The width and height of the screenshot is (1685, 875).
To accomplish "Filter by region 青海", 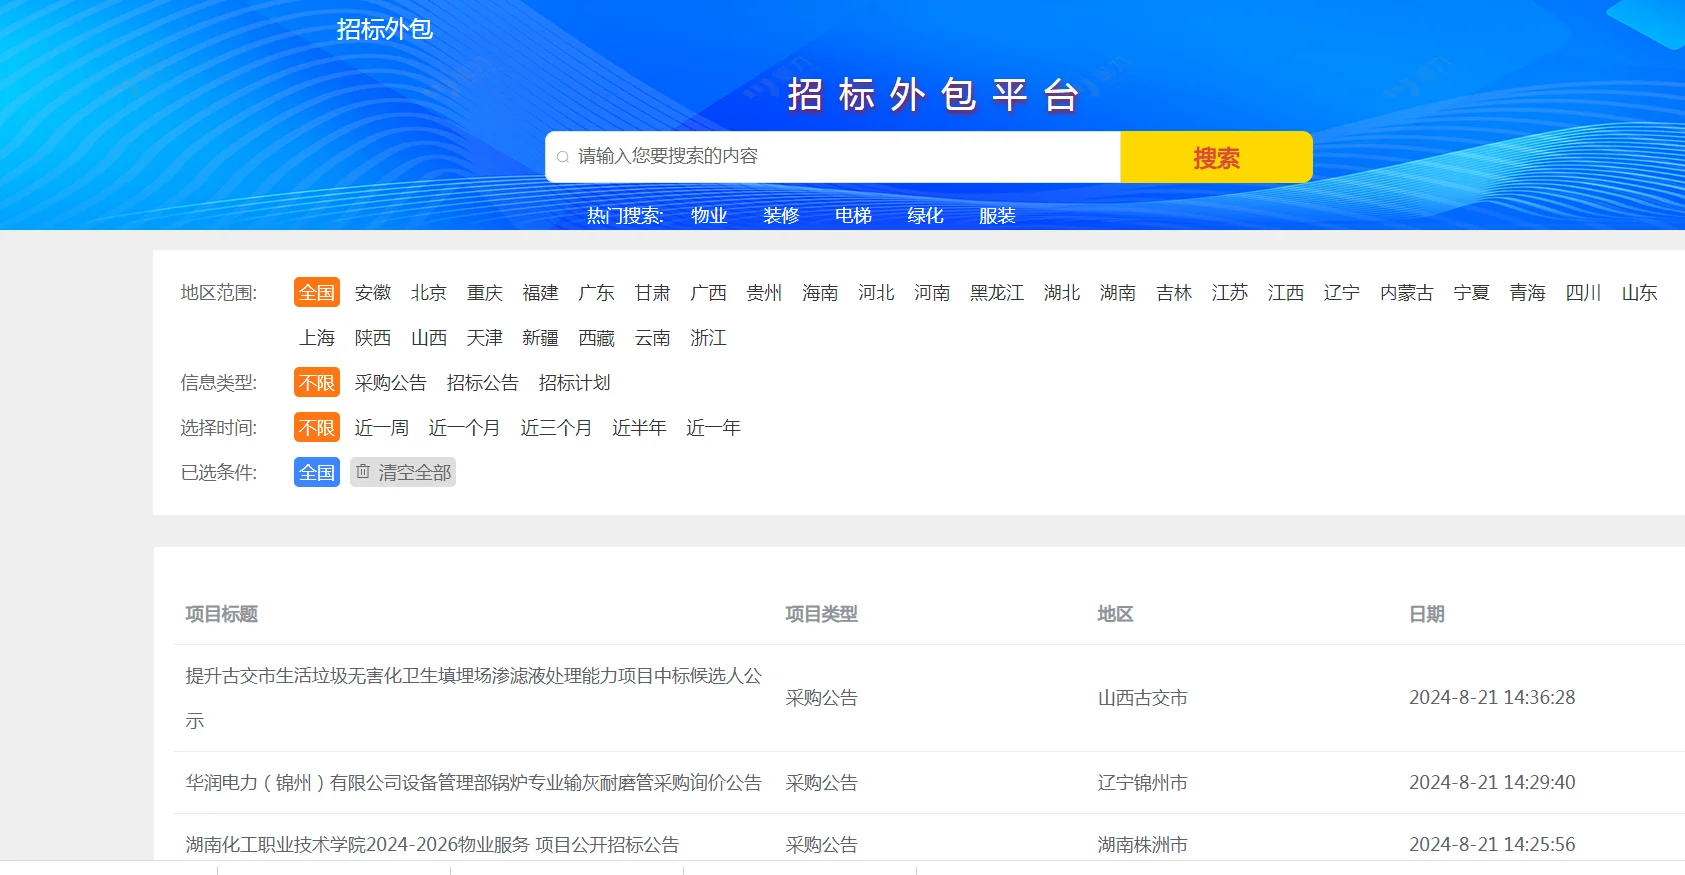I will click(x=1528, y=292).
